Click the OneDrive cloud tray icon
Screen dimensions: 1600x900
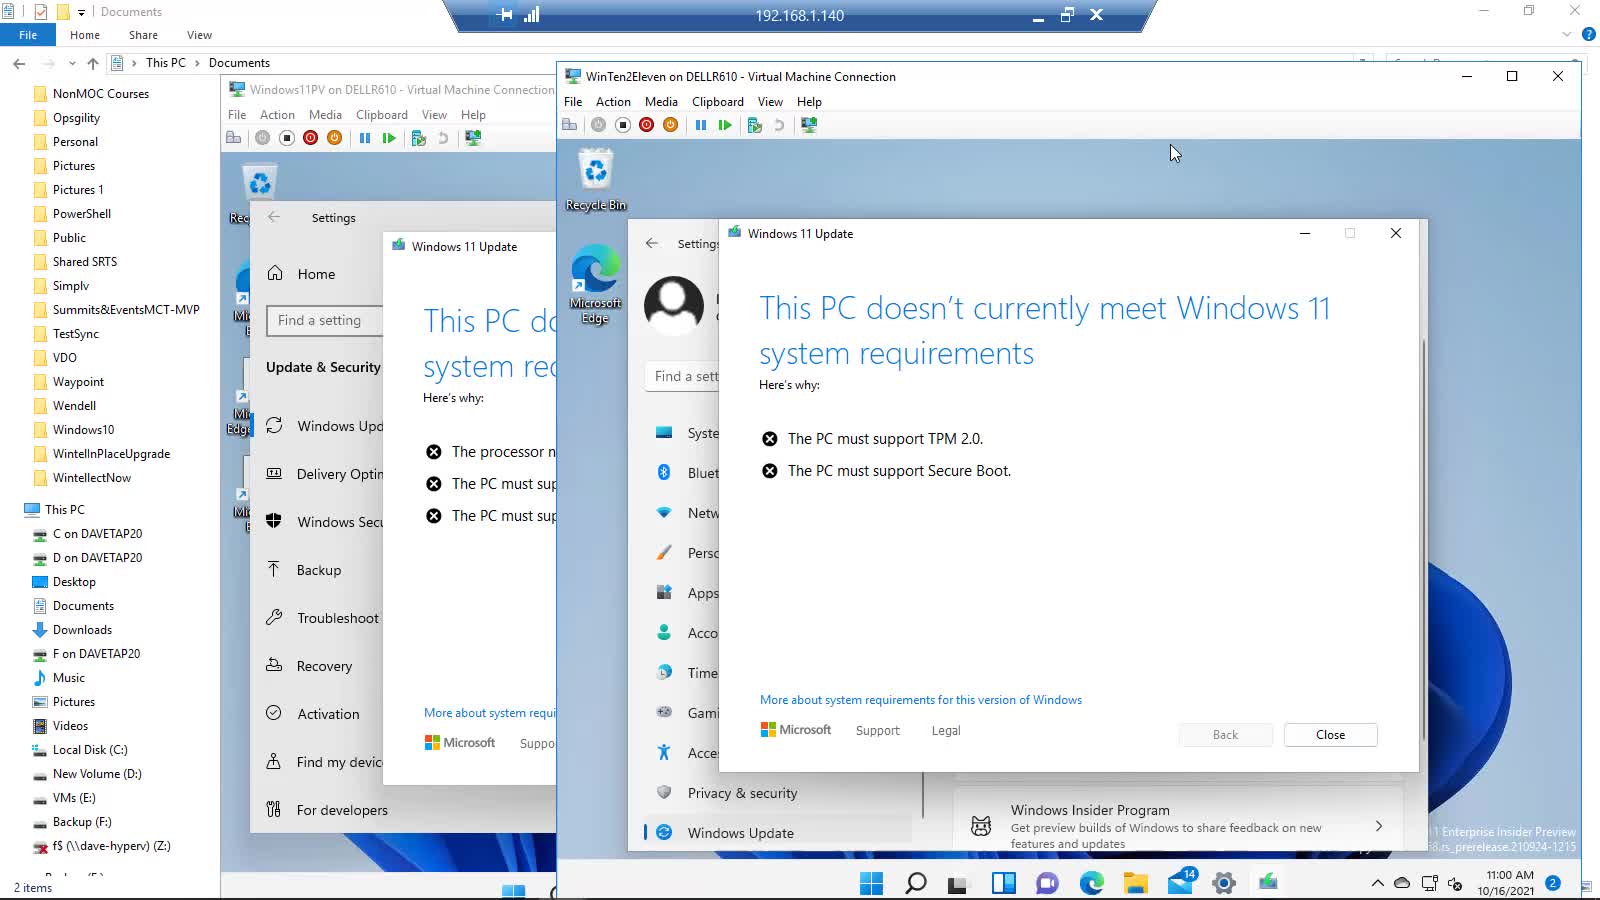pos(1402,883)
